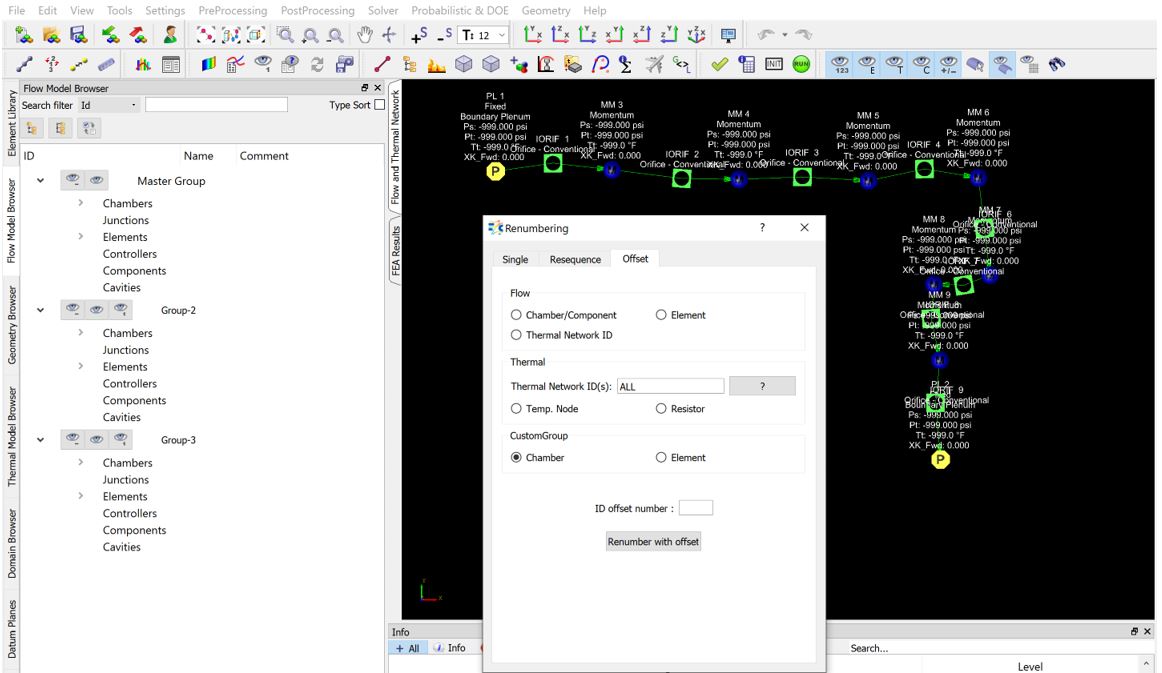Open the PostProcessing menu
Viewport: 1162px width, 673px height.
coord(317,10)
